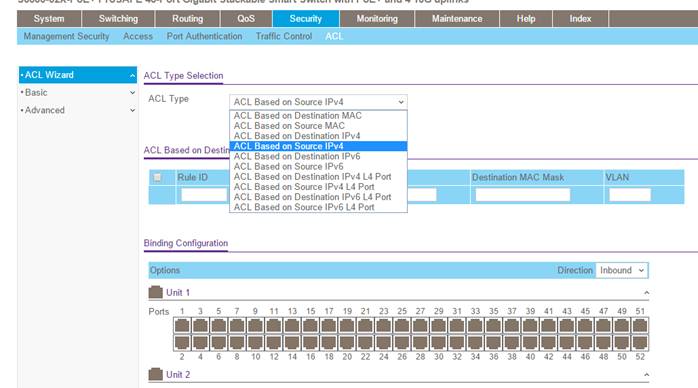Screen dimensions: 698x388
Task: Collapse the Unit 1 port panel
Action: [x=646, y=293]
